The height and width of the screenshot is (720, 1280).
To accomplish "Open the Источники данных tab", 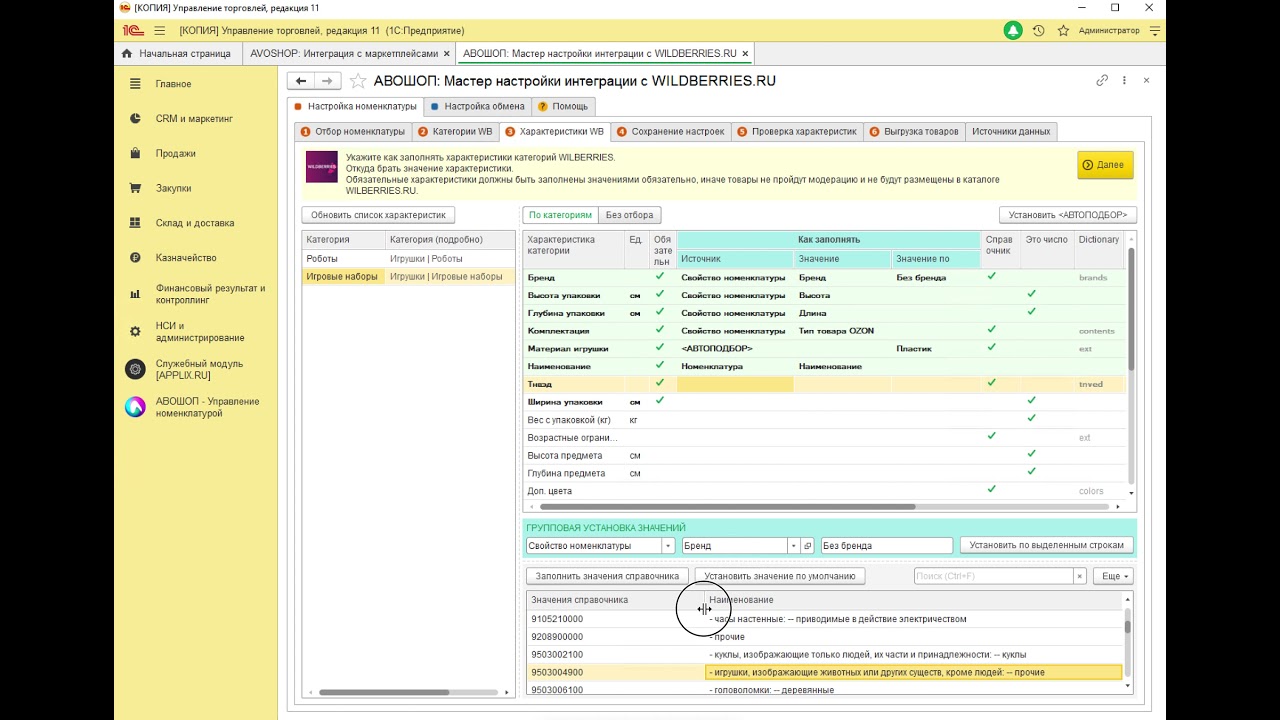I will coord(1011,131).
